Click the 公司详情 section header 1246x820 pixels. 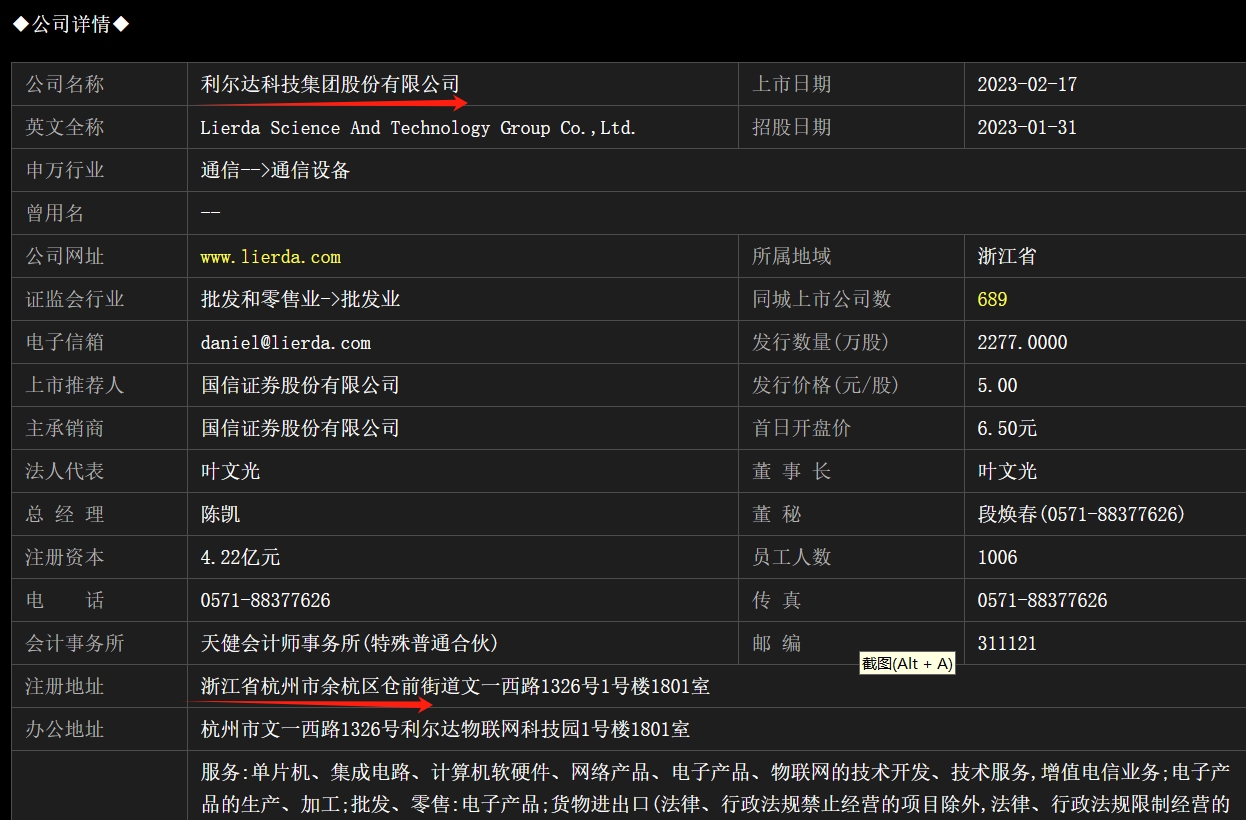(71, 25)
